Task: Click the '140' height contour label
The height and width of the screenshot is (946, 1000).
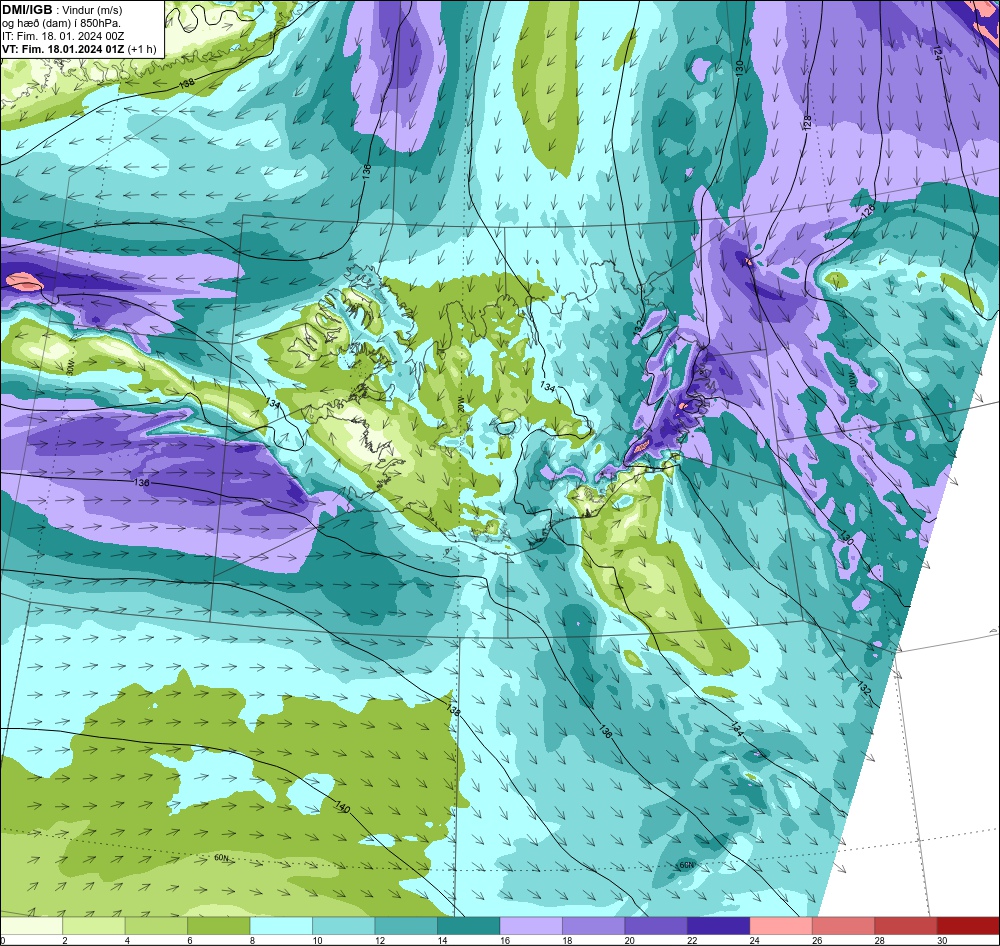Action: tap(342, 806)
